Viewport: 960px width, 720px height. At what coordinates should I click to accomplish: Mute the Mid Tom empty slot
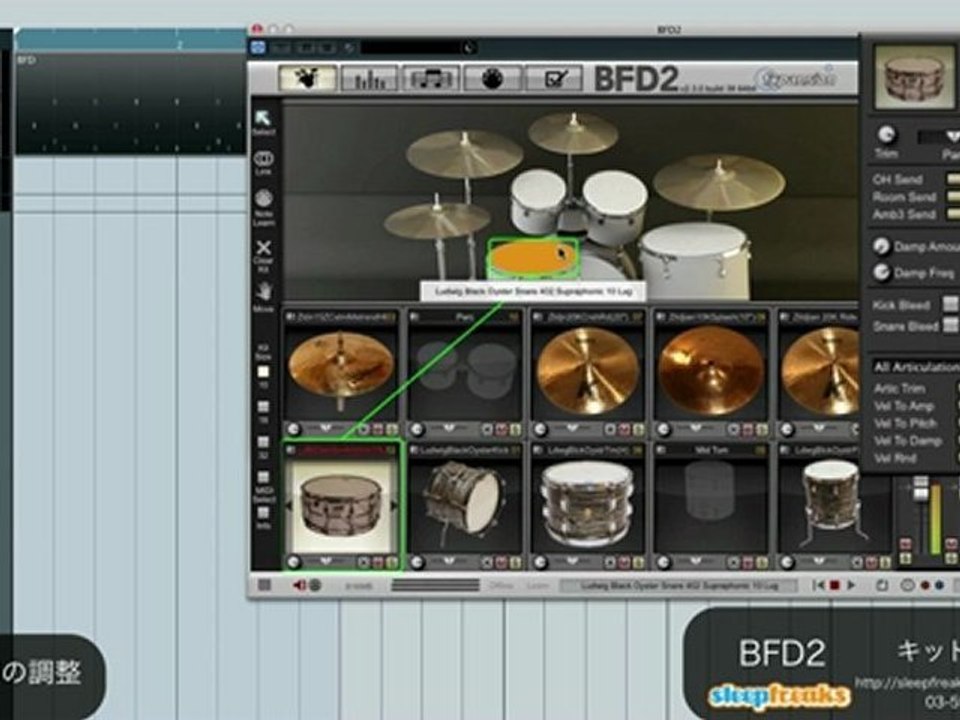click(x=748, y=562)
